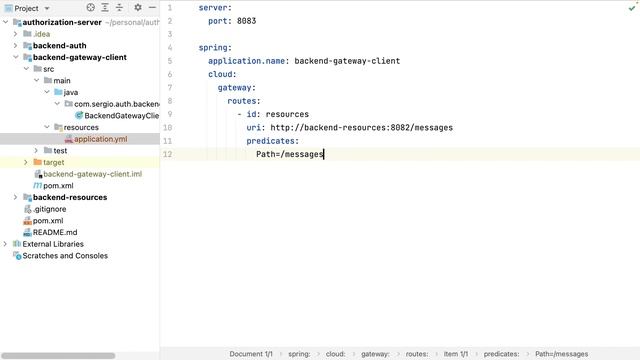Click 'predicates:' breadcrumb in the status path
This screenshot has width=640, height=360.
coord(501,354)
